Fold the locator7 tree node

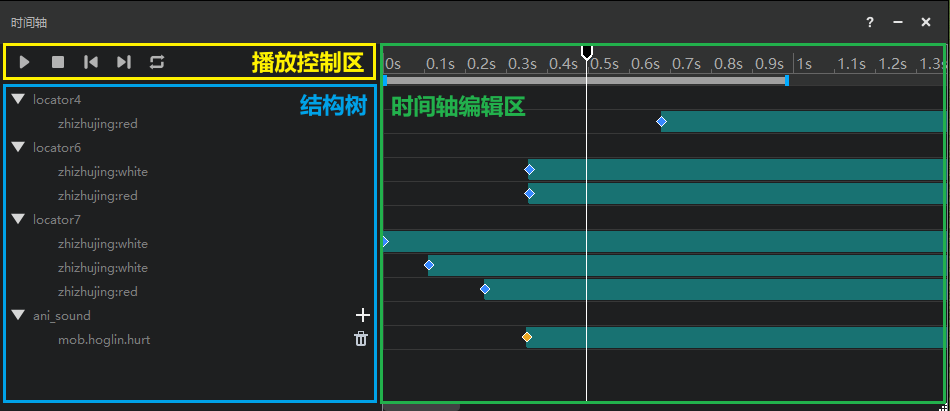(18, 219)
